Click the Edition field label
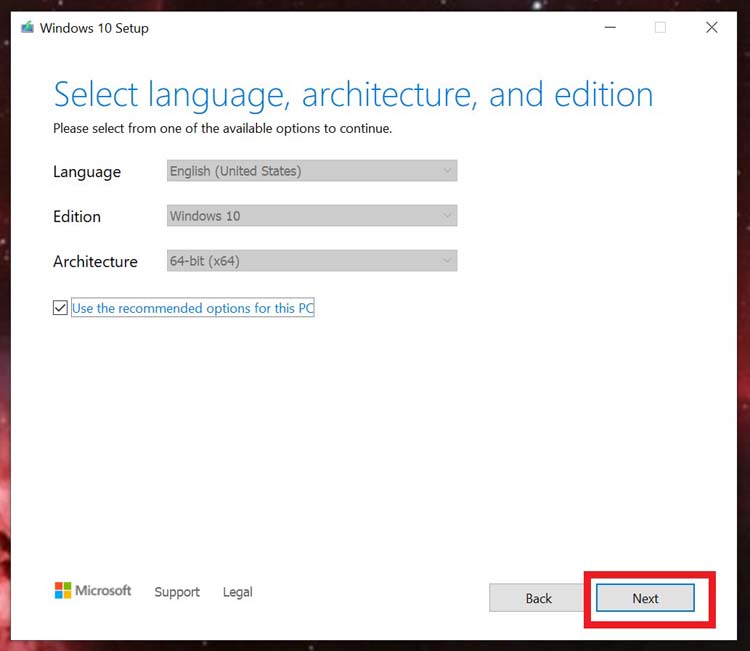Screen dimensions: 750x651 [77, 216]
